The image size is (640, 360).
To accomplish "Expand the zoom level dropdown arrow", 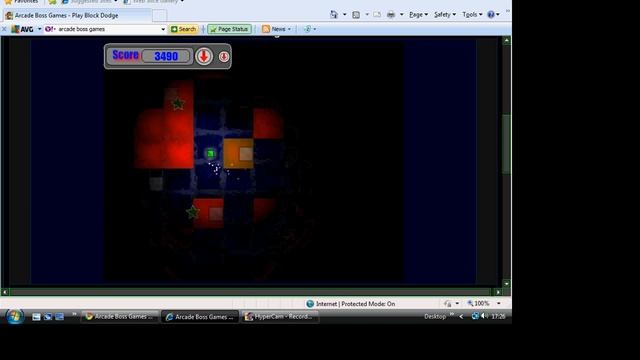I will pyautogui.click(x=498, y=303).
